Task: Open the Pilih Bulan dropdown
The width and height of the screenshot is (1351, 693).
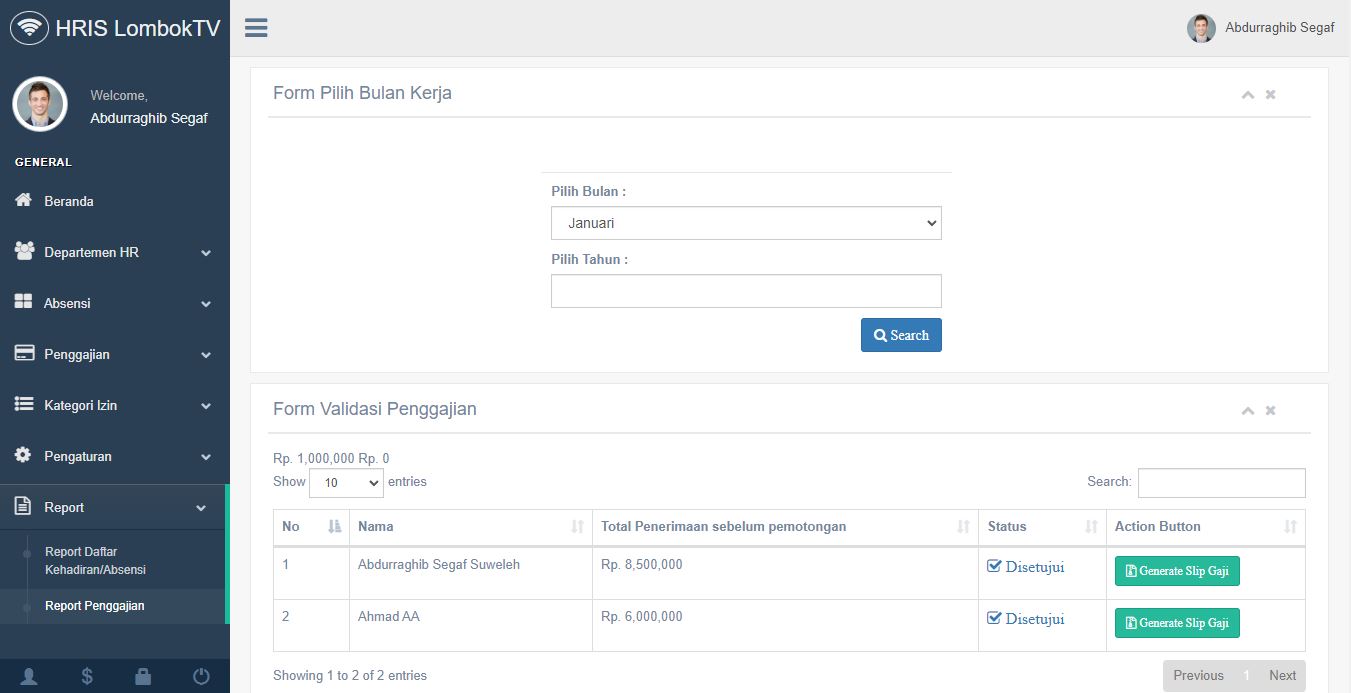Action: click(746, 223)
